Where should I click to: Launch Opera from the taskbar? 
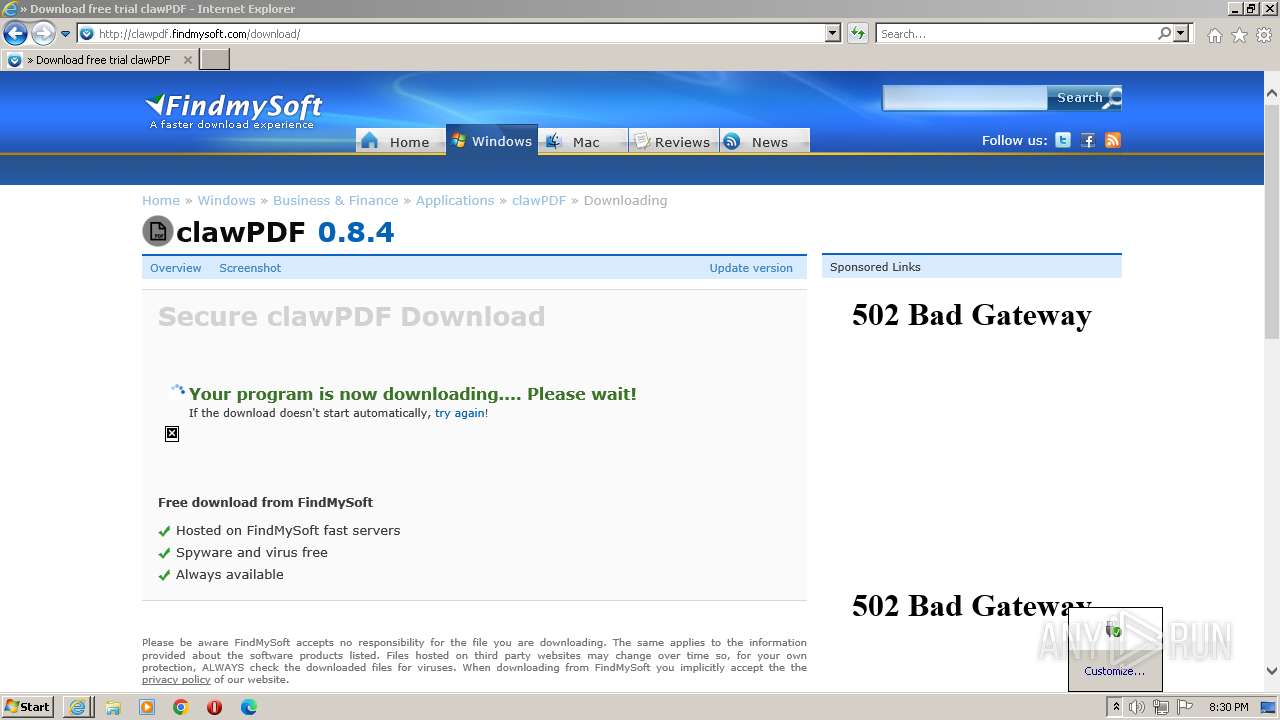tap(214, 707)
